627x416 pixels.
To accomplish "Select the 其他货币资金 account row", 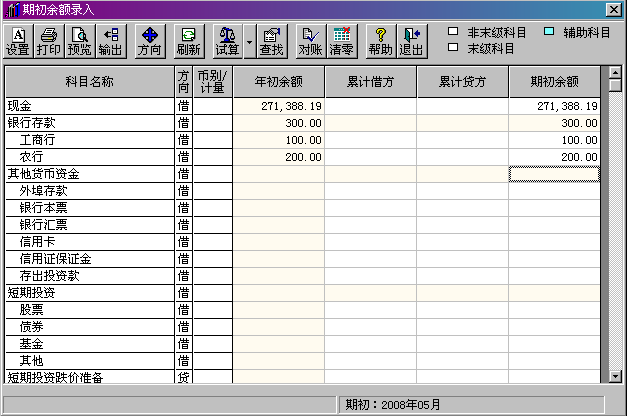I will coord(90,174).
